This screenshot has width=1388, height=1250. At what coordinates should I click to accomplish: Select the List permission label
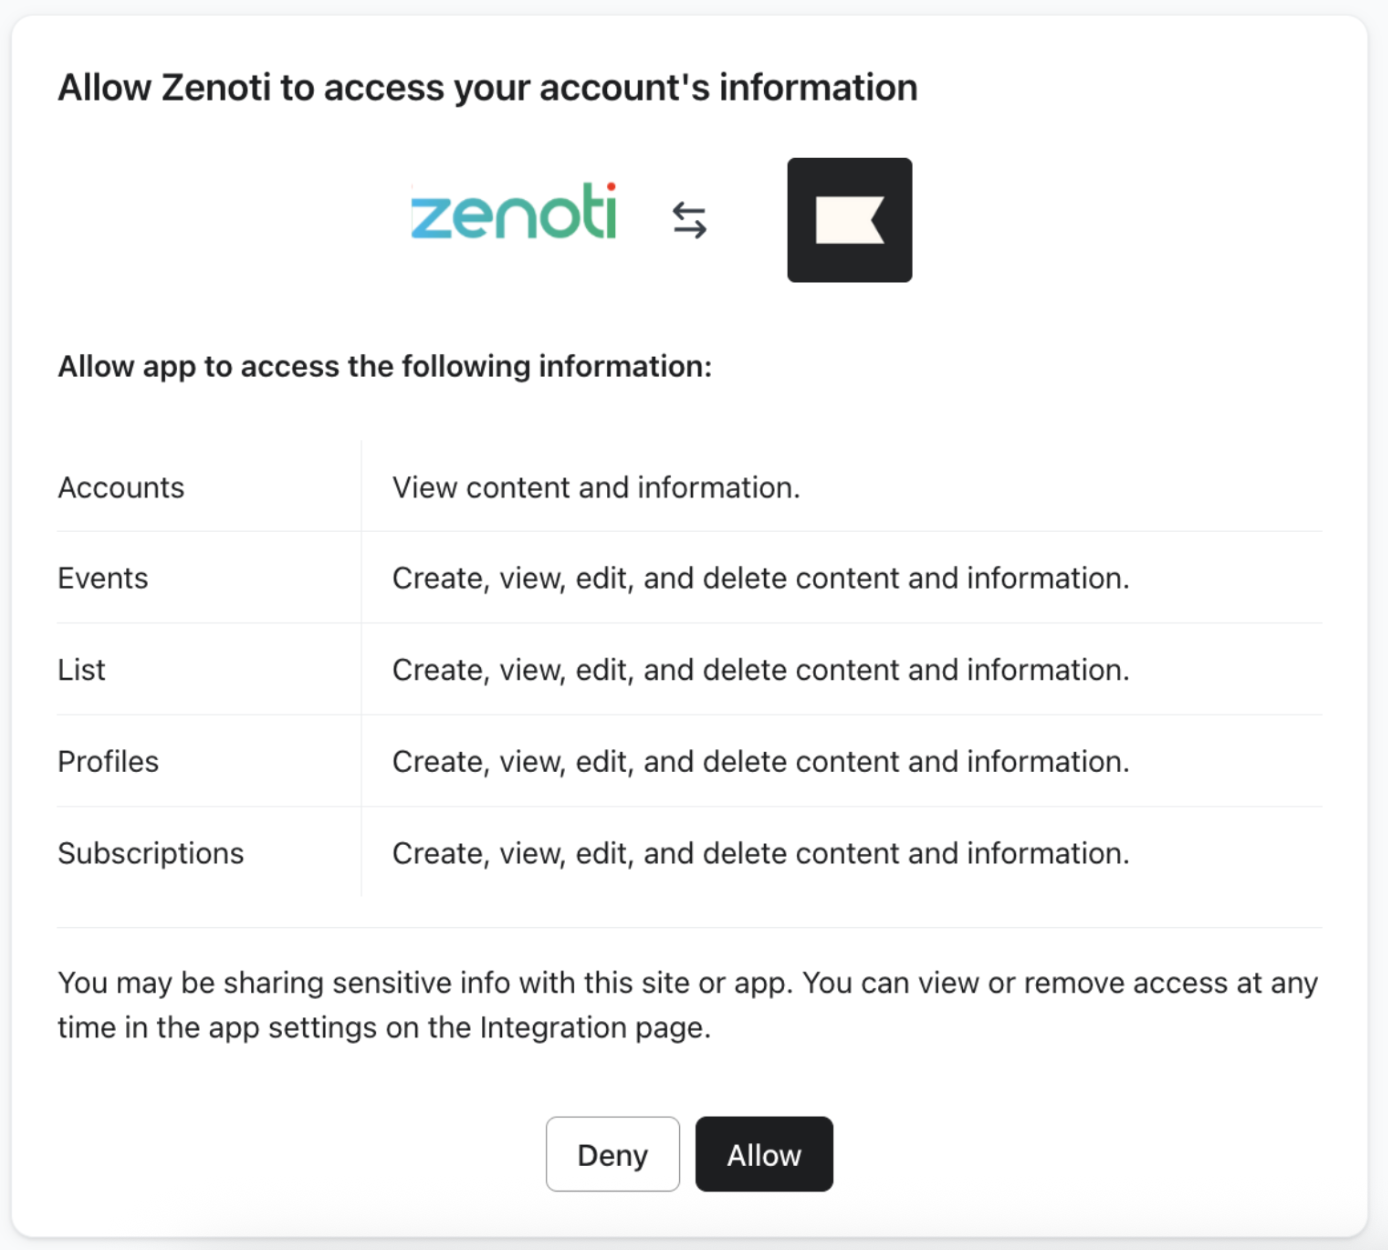click(82, 670)
